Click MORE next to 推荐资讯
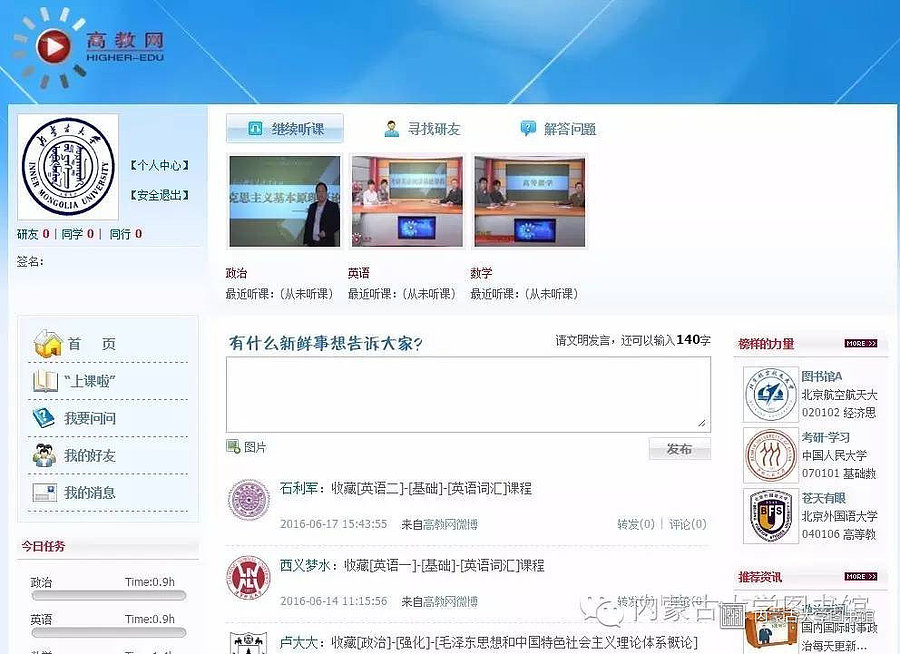 pos(861,576)
